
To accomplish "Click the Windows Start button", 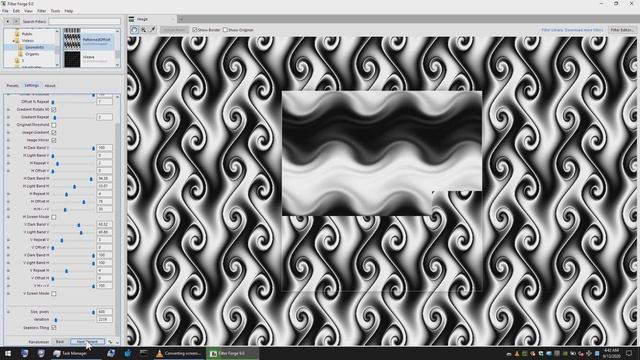I will (8, 353).
